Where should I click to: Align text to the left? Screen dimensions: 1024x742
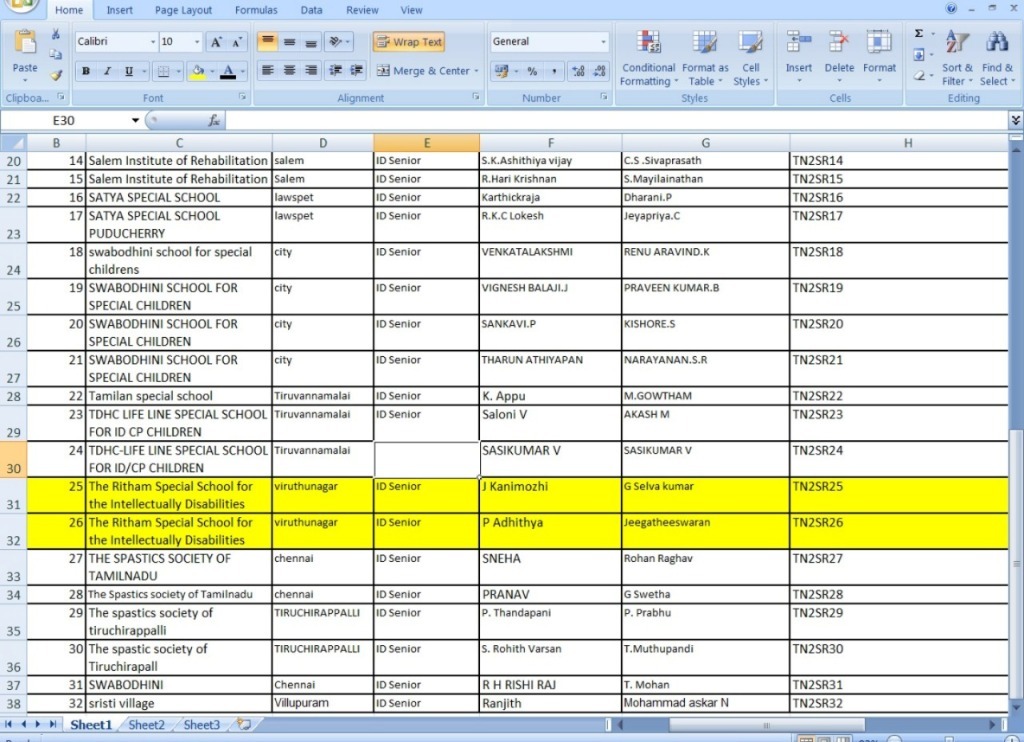267,71
